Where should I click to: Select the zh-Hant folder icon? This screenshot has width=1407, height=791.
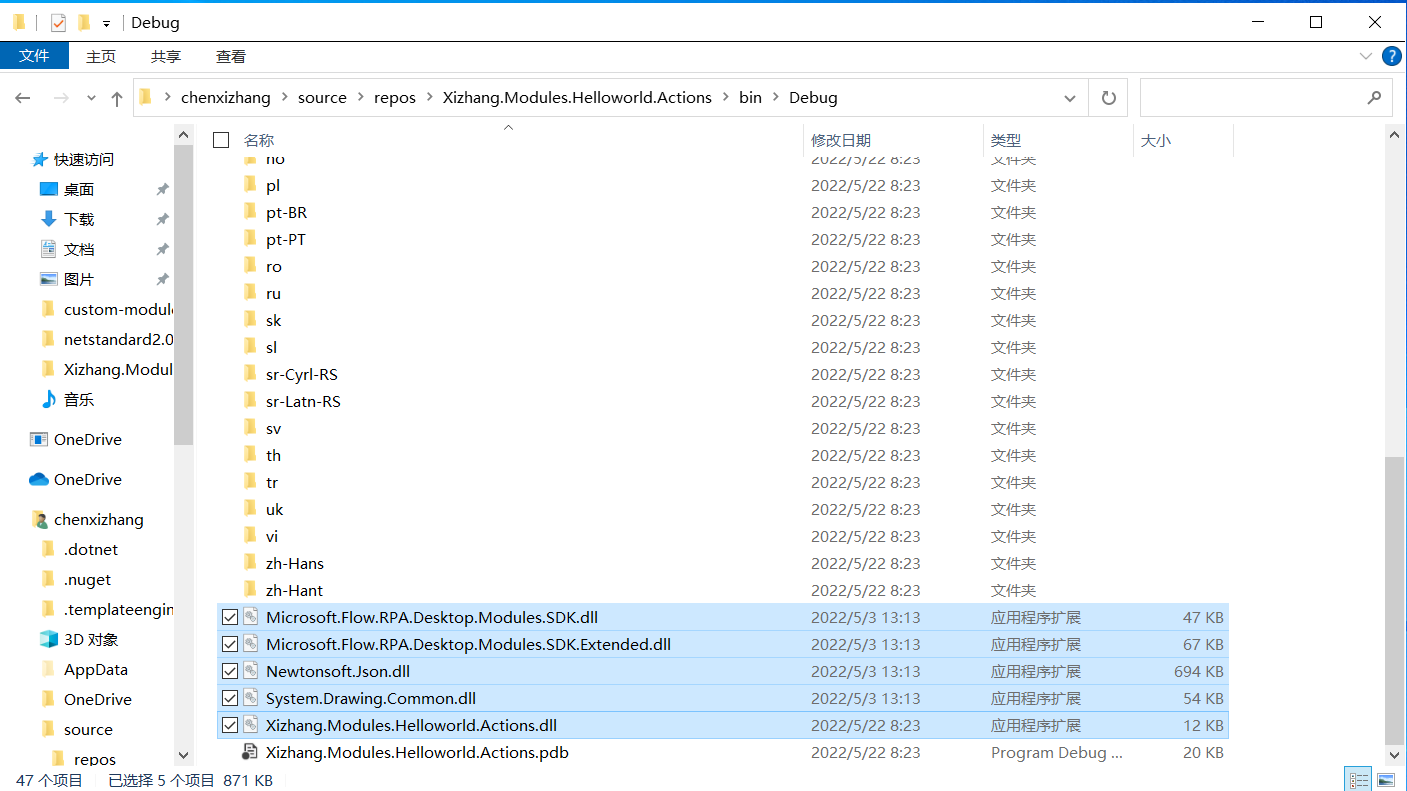click(x=250, y=590)
